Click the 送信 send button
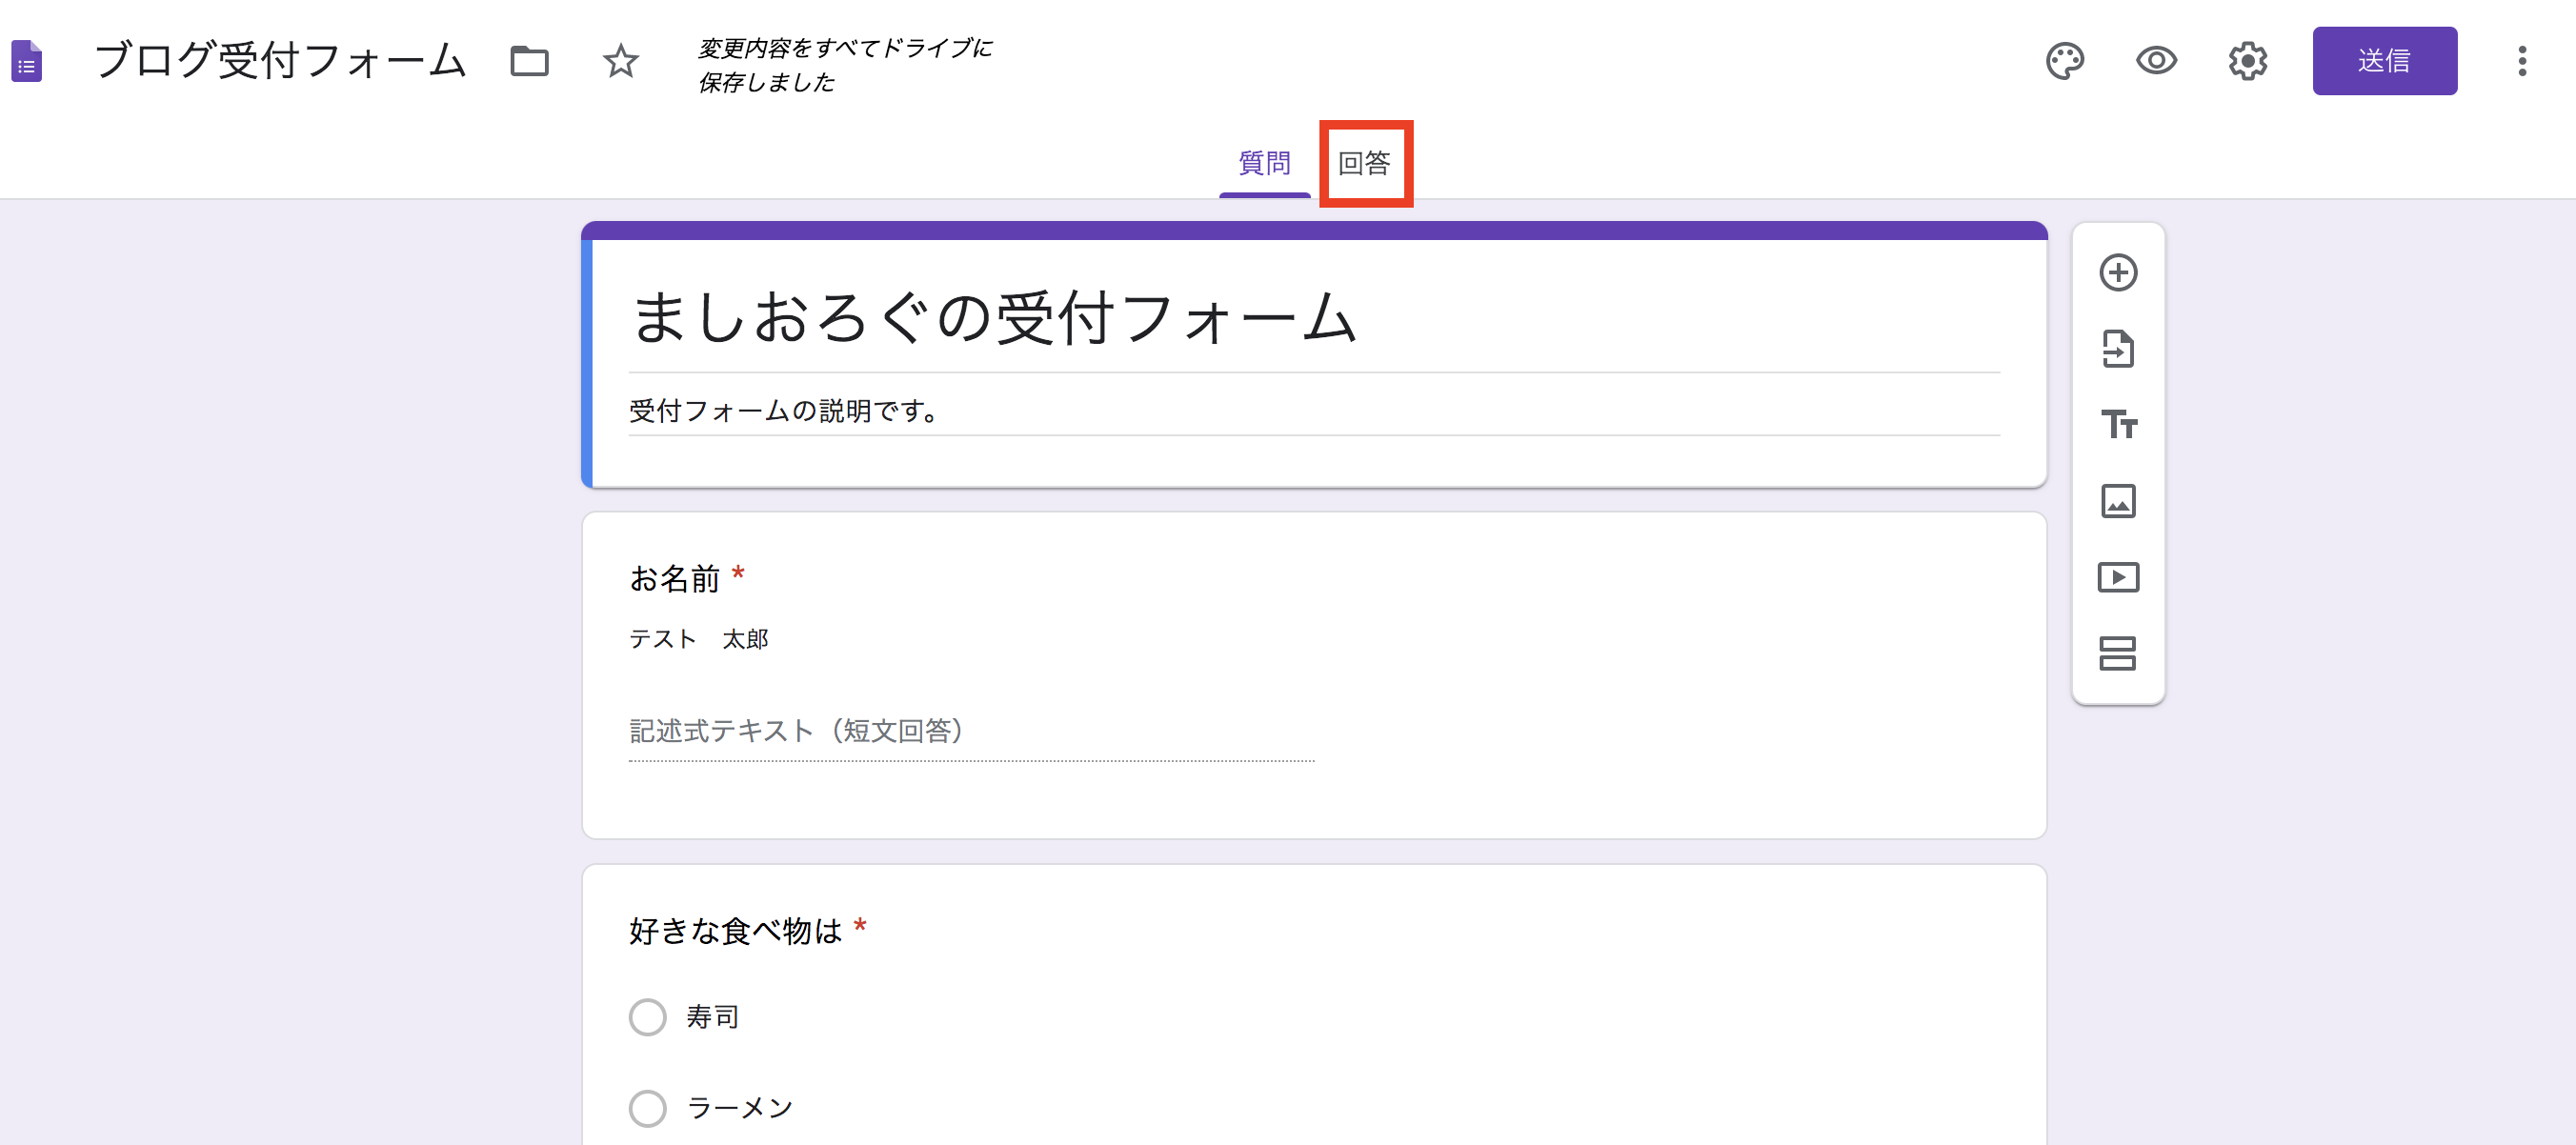The image size is (2576, 1145). 2384,61
